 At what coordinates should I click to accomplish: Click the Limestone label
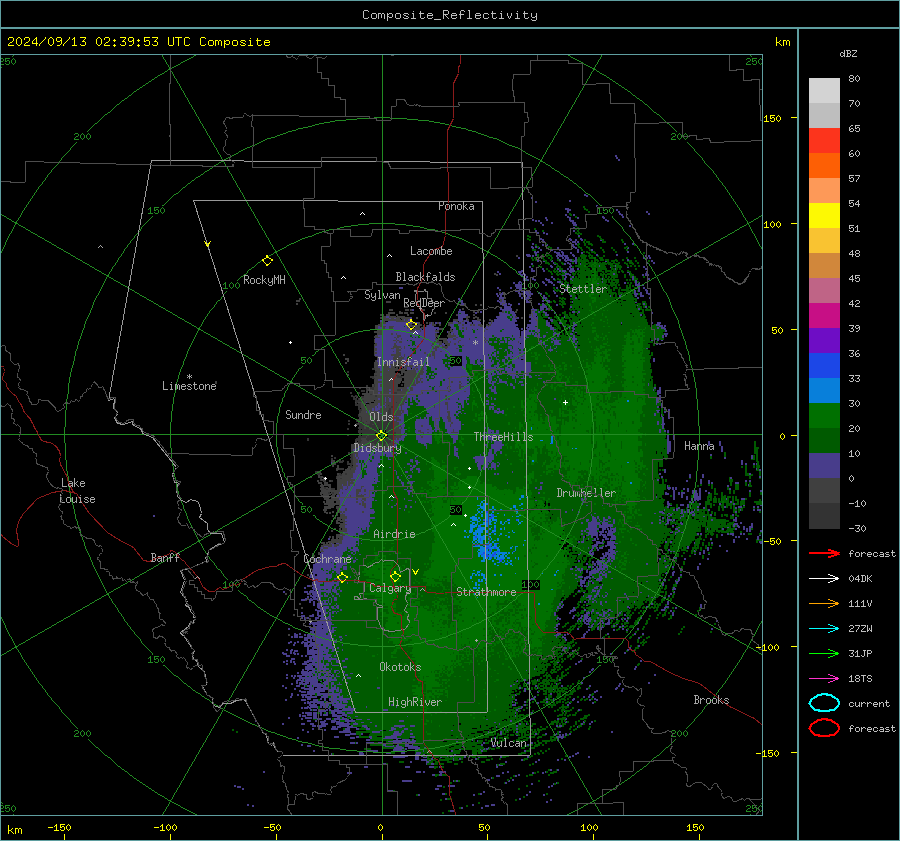coord(189,386)
